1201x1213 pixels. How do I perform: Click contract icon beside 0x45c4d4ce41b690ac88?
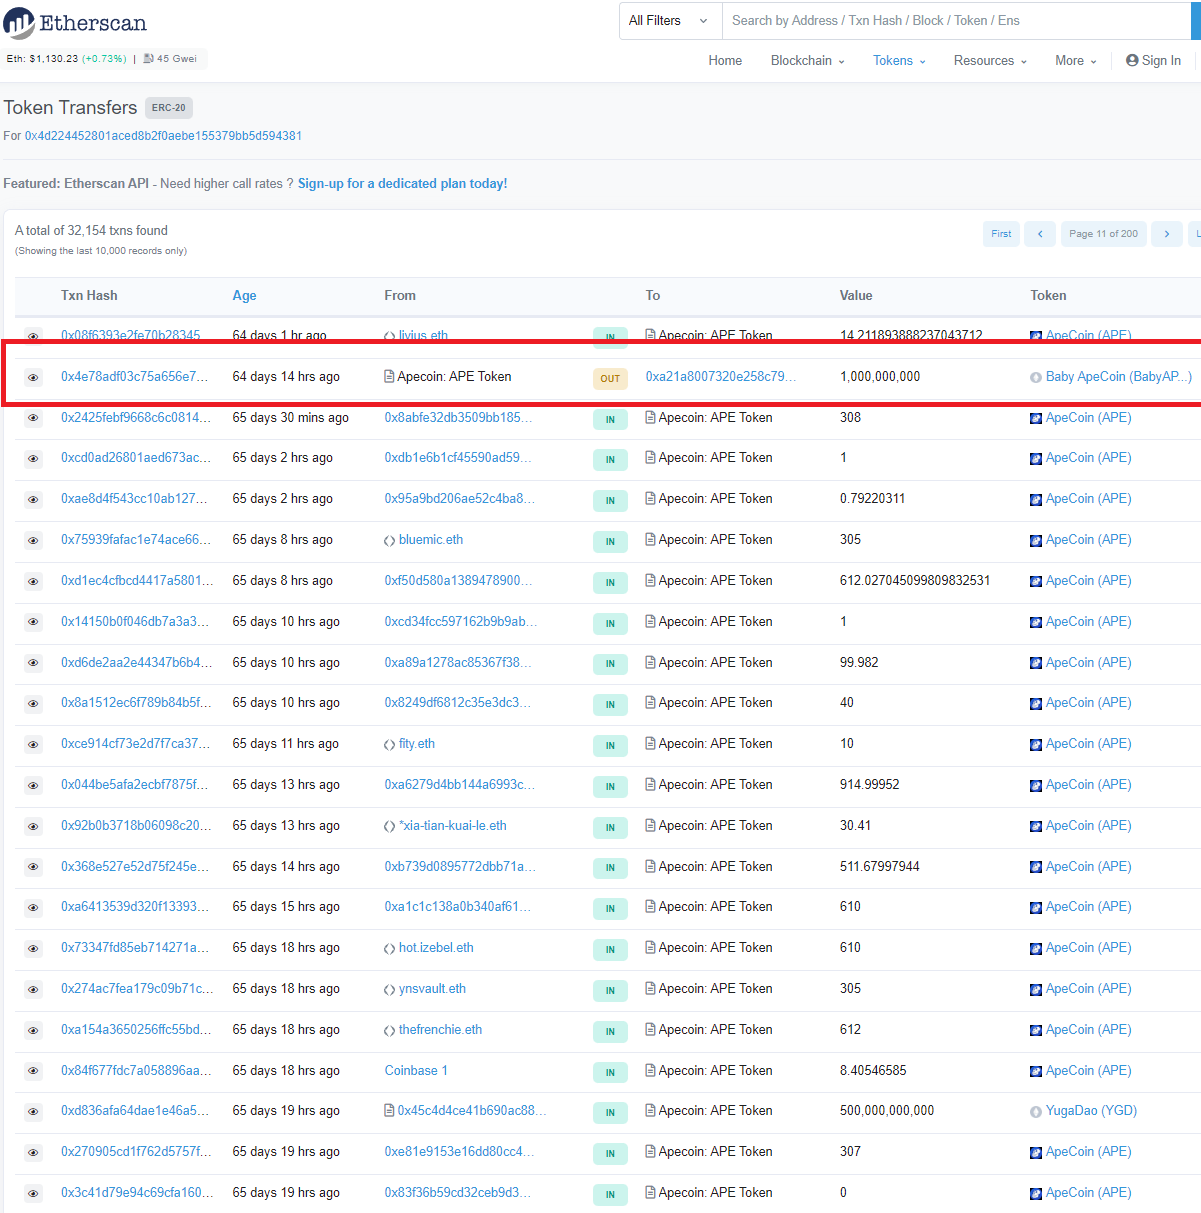click(x=389, y=1111)
